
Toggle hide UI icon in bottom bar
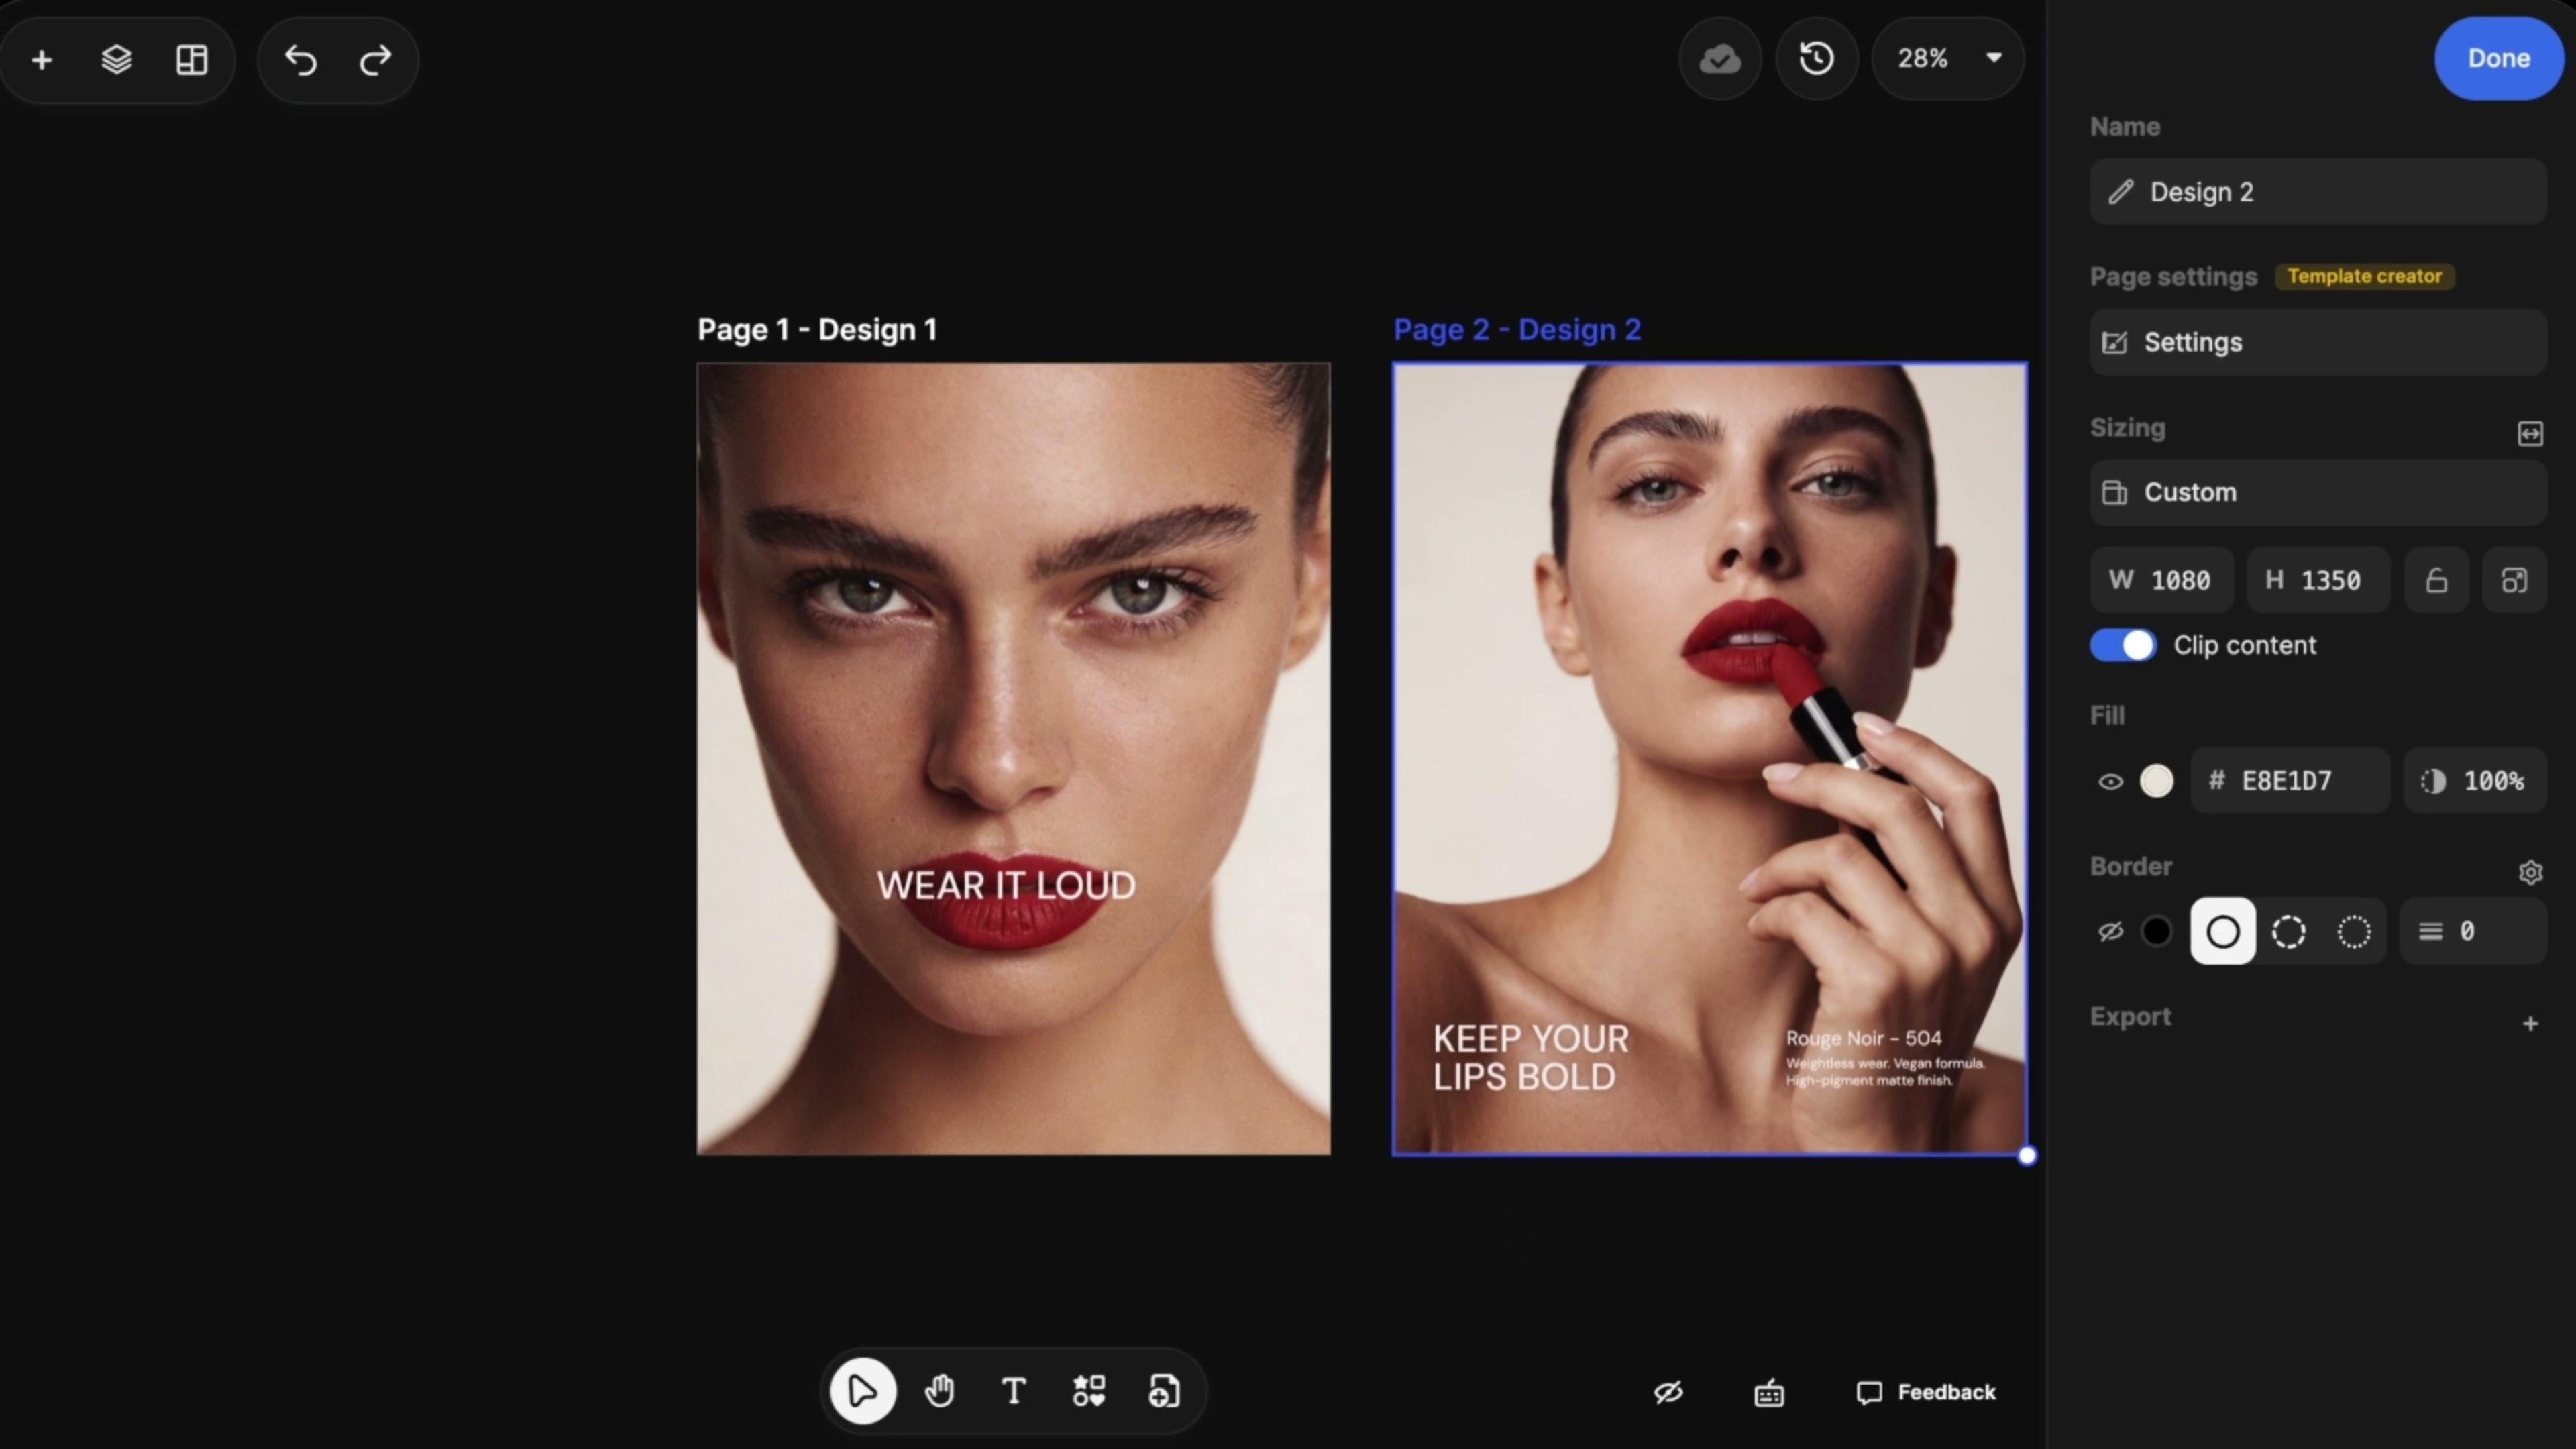pyautogui.click(x=1668, y=1392)
